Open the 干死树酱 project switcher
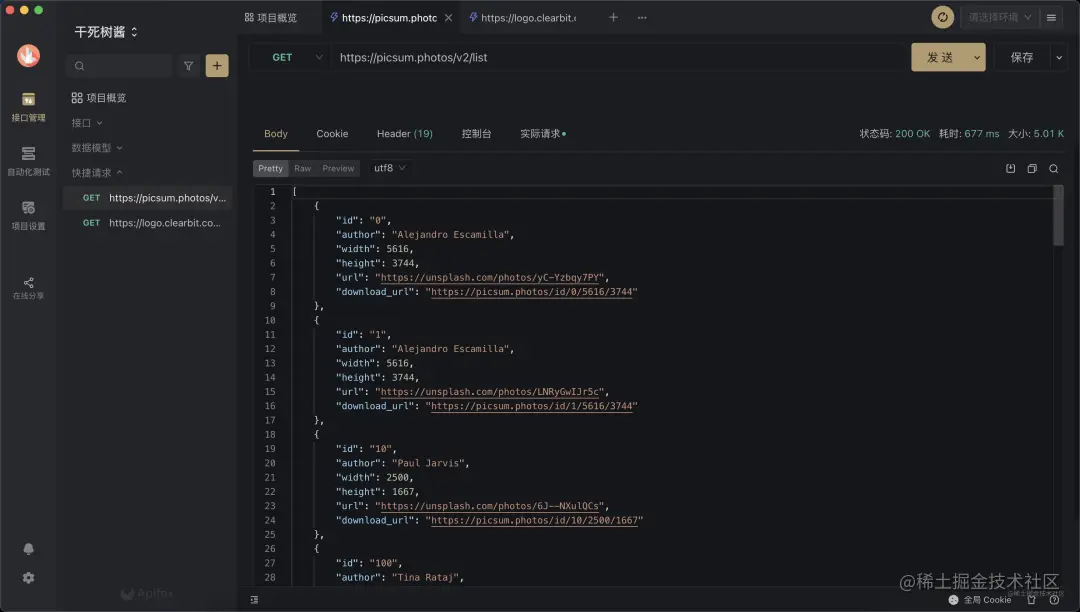The image size is (1080, 612). (106, 32)
